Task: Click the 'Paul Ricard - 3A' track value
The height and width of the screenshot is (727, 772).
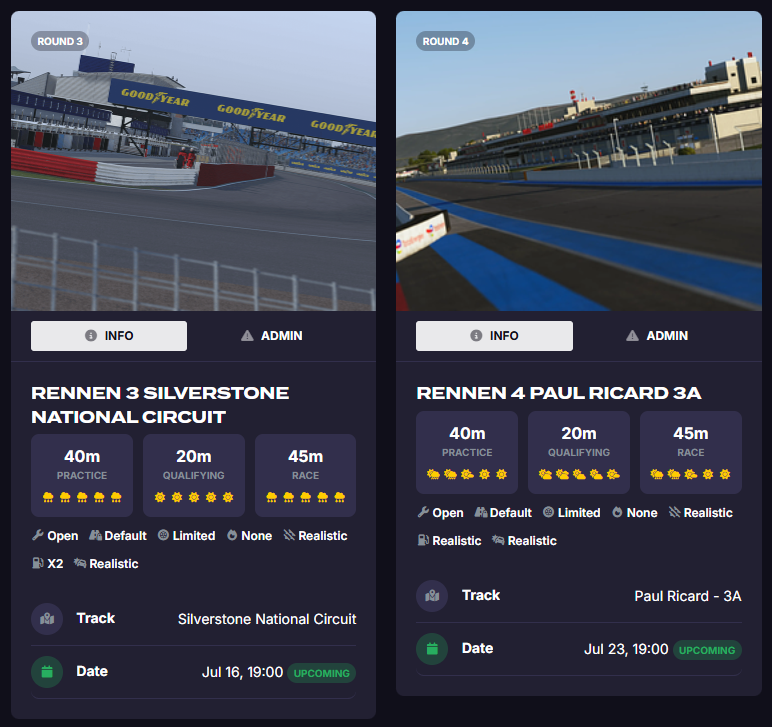Action: point(688,596)
